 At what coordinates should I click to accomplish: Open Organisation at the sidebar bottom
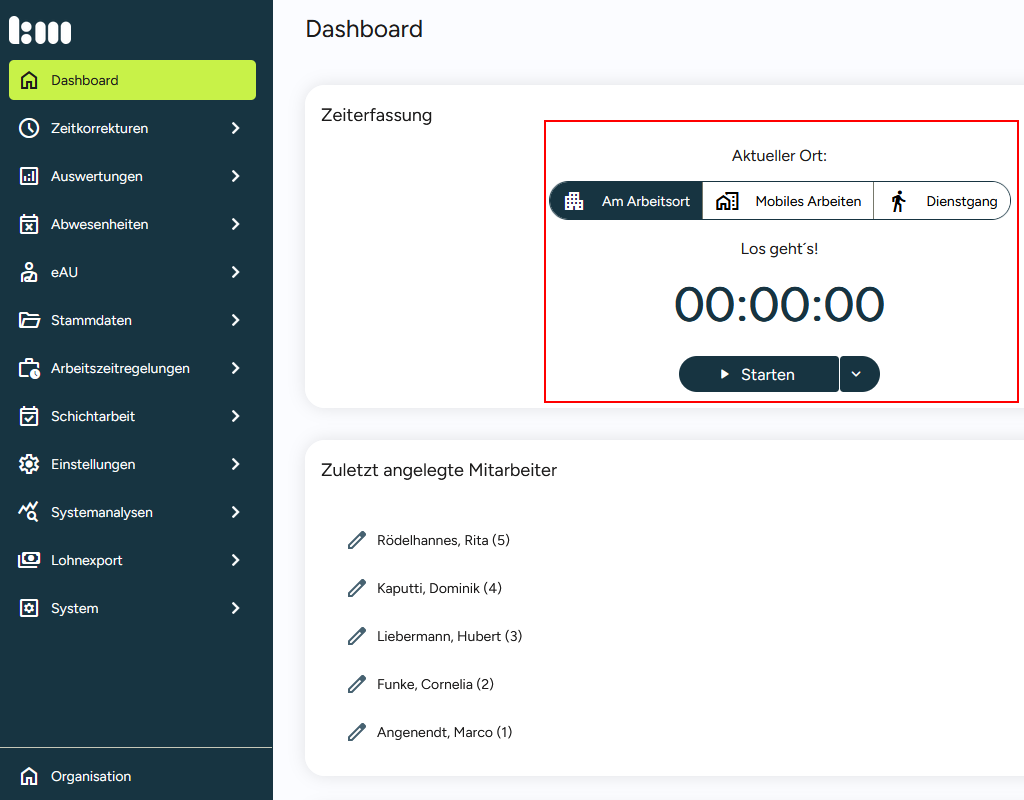[90, 776]
